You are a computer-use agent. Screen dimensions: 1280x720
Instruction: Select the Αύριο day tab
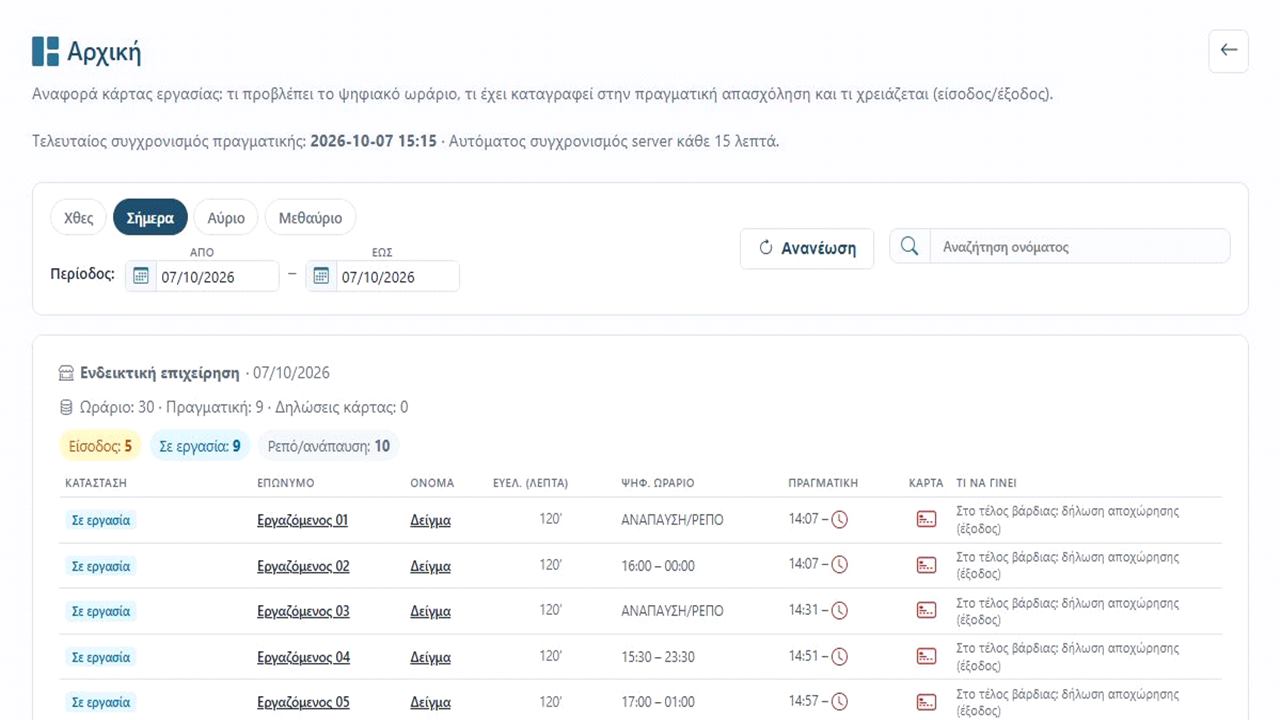[x=226, y=218]
